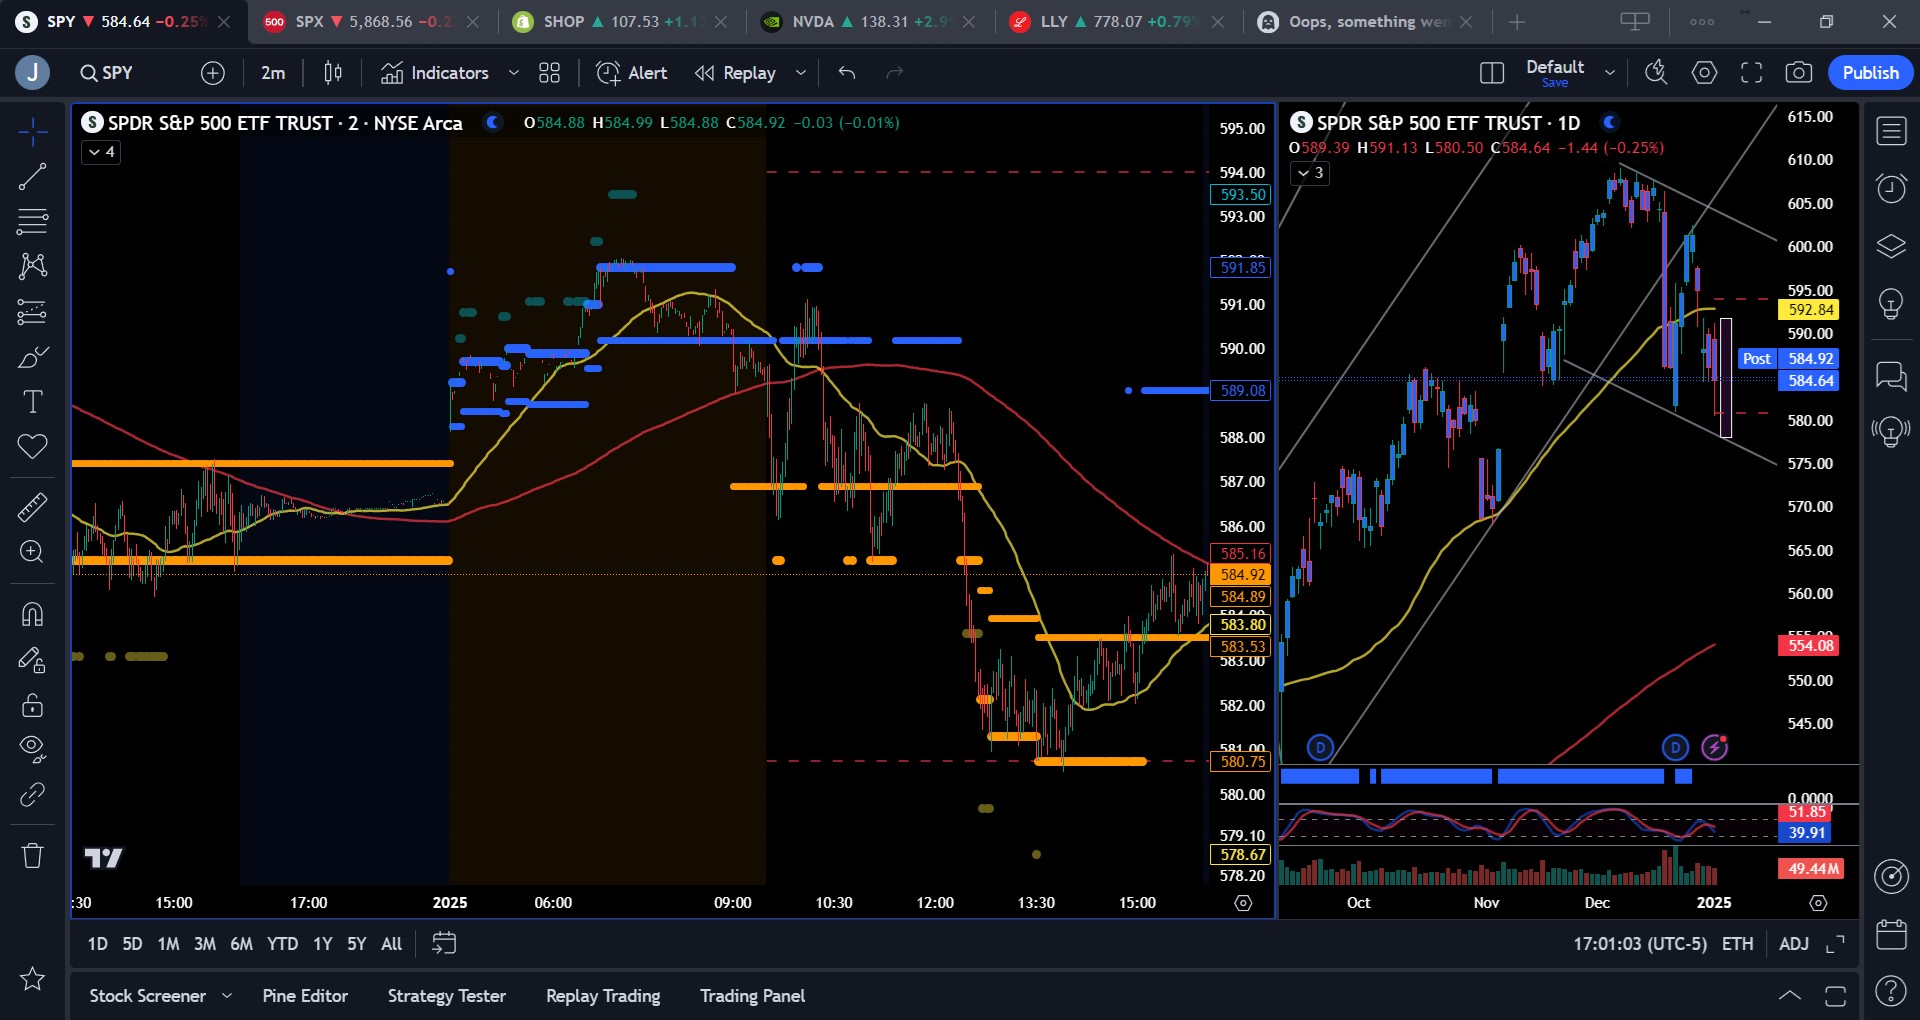Create a new Alert
Screen dimensions: 1920x1020
(632, 73)
